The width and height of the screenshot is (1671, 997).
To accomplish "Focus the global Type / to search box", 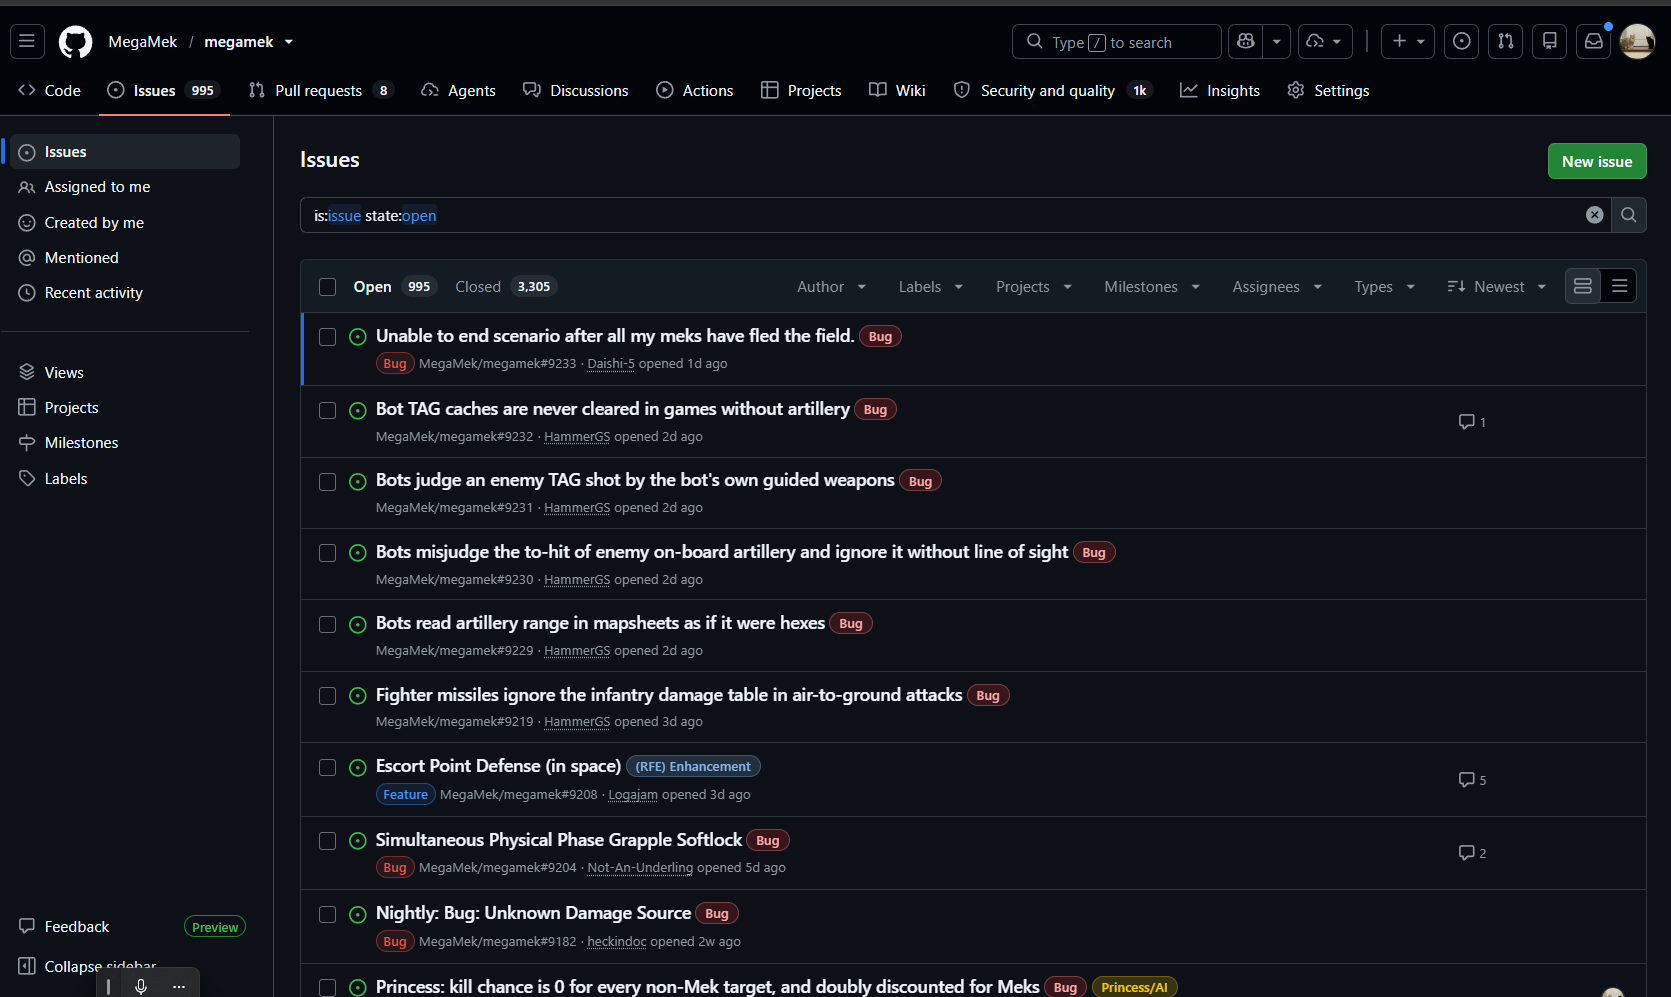I will pyautogui.click(x=1117, y=42).
